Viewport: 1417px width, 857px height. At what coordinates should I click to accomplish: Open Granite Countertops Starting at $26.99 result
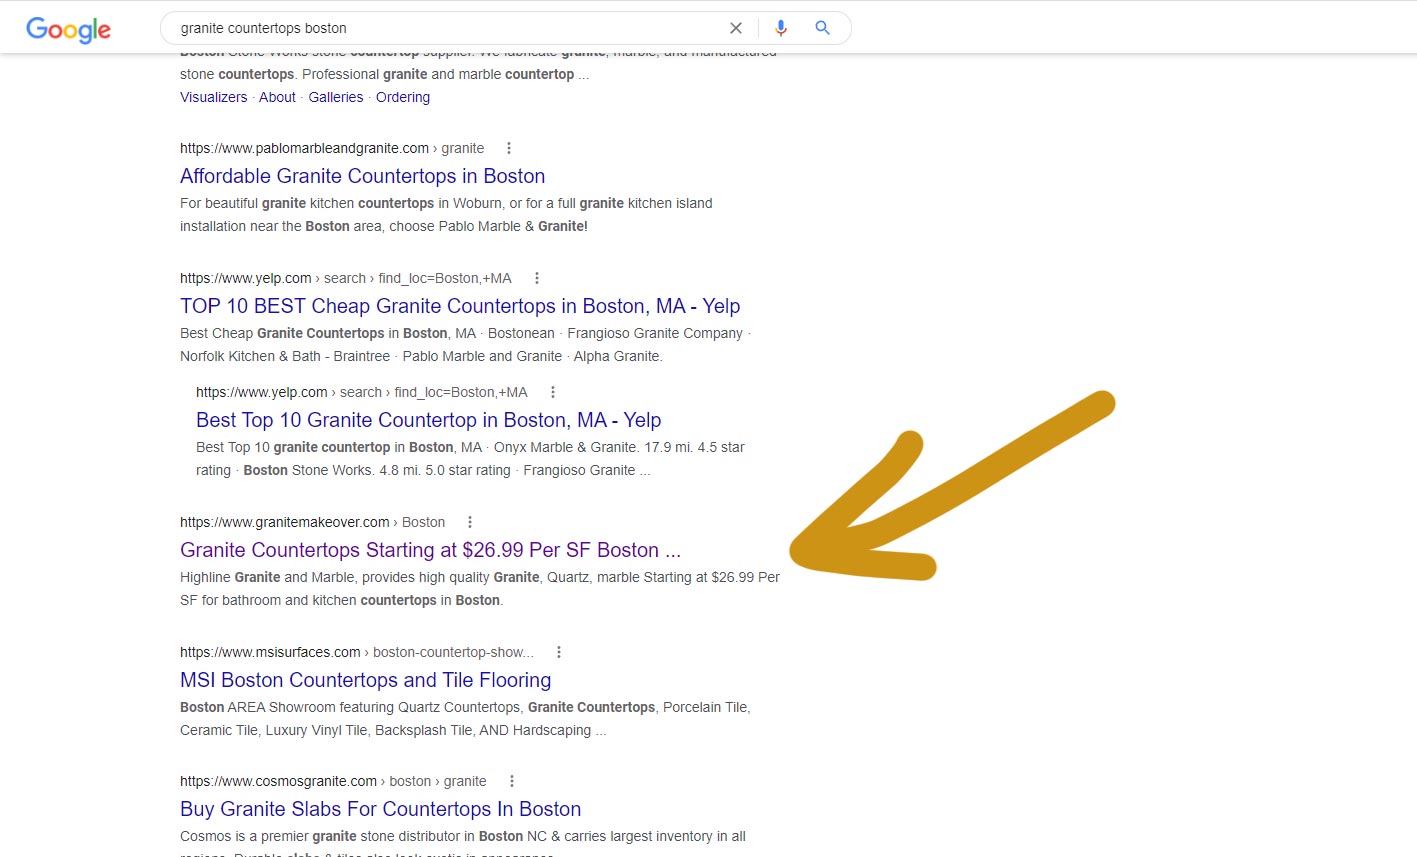click(430, 550)
